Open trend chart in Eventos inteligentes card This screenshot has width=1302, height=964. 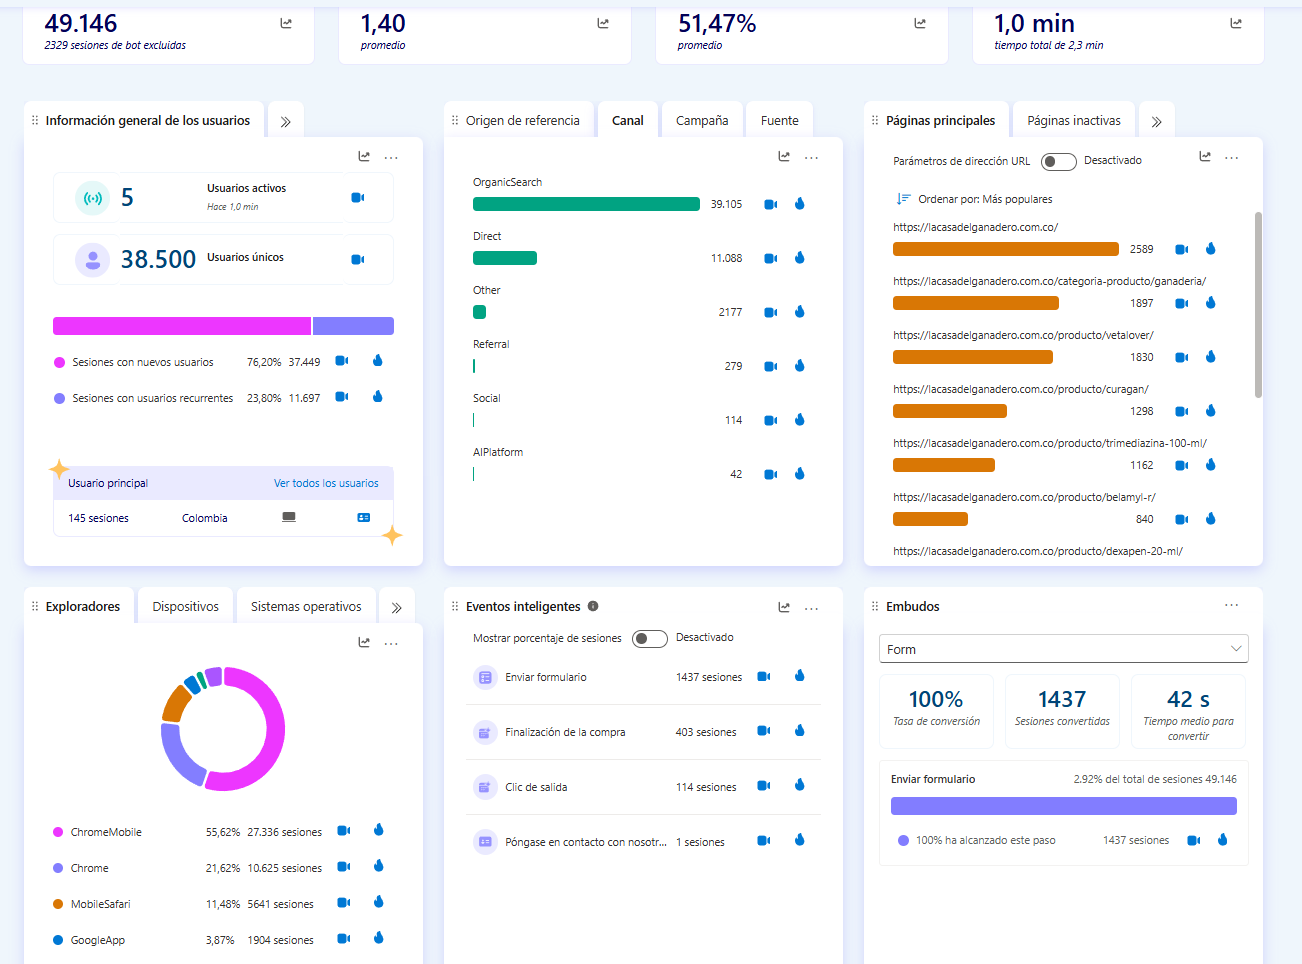784,607
